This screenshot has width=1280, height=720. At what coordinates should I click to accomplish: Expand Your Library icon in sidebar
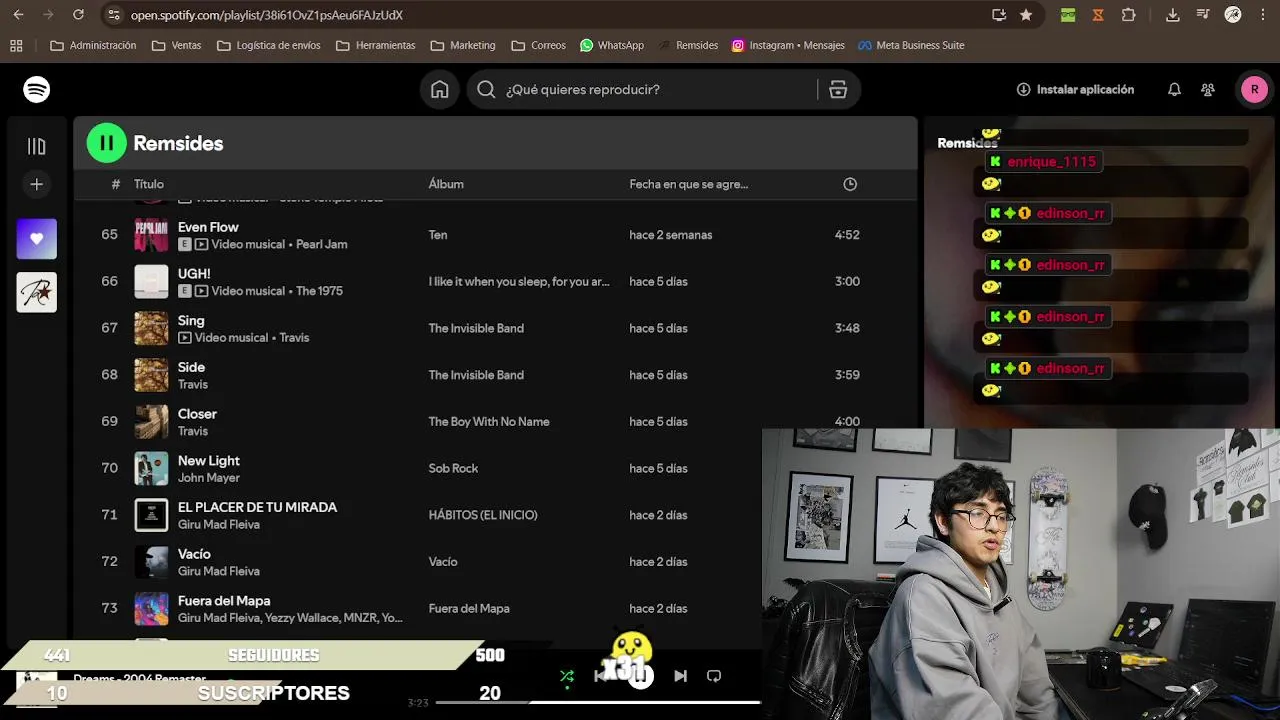point(37,146)
